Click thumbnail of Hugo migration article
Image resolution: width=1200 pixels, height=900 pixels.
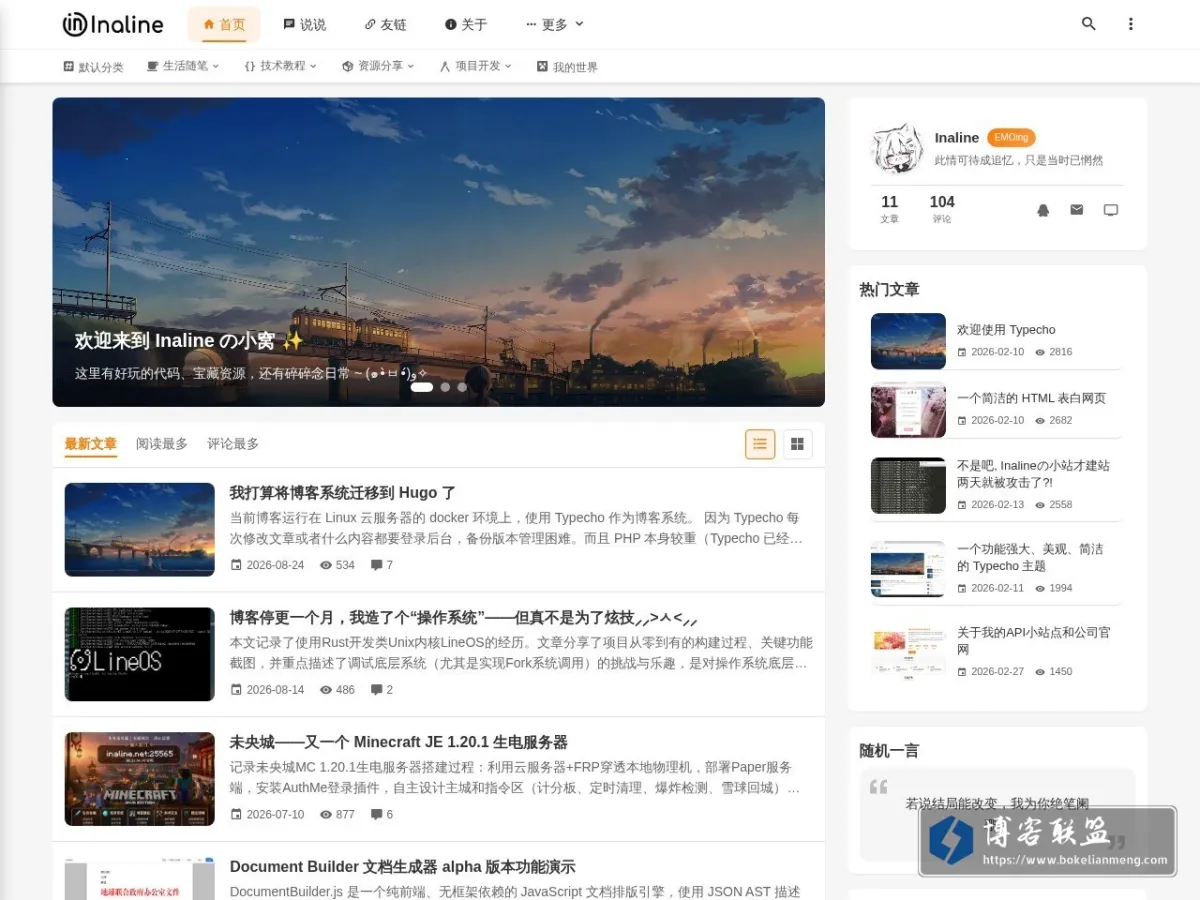140,530
